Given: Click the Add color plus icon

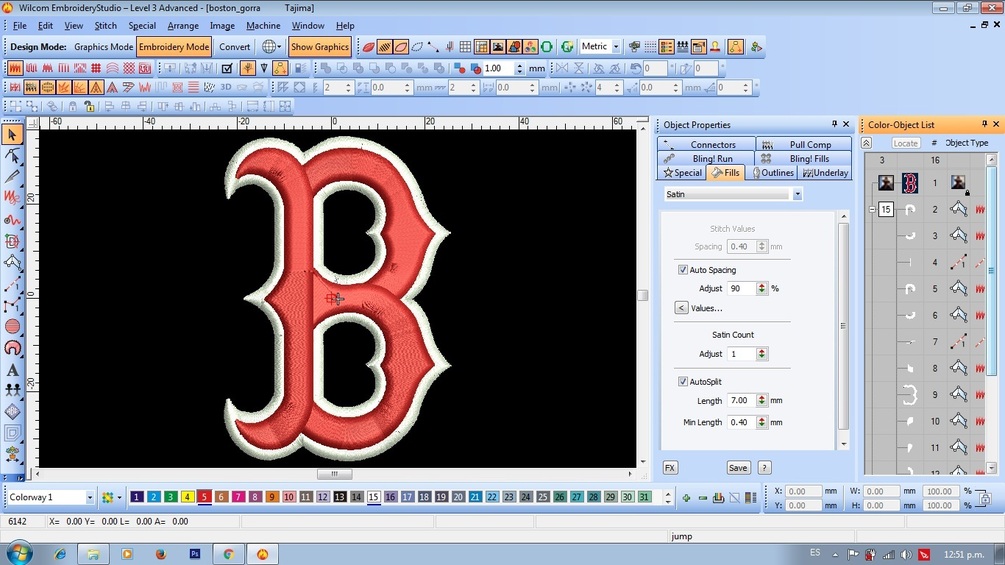Looking at the screenshot, I should click(686, 498).
